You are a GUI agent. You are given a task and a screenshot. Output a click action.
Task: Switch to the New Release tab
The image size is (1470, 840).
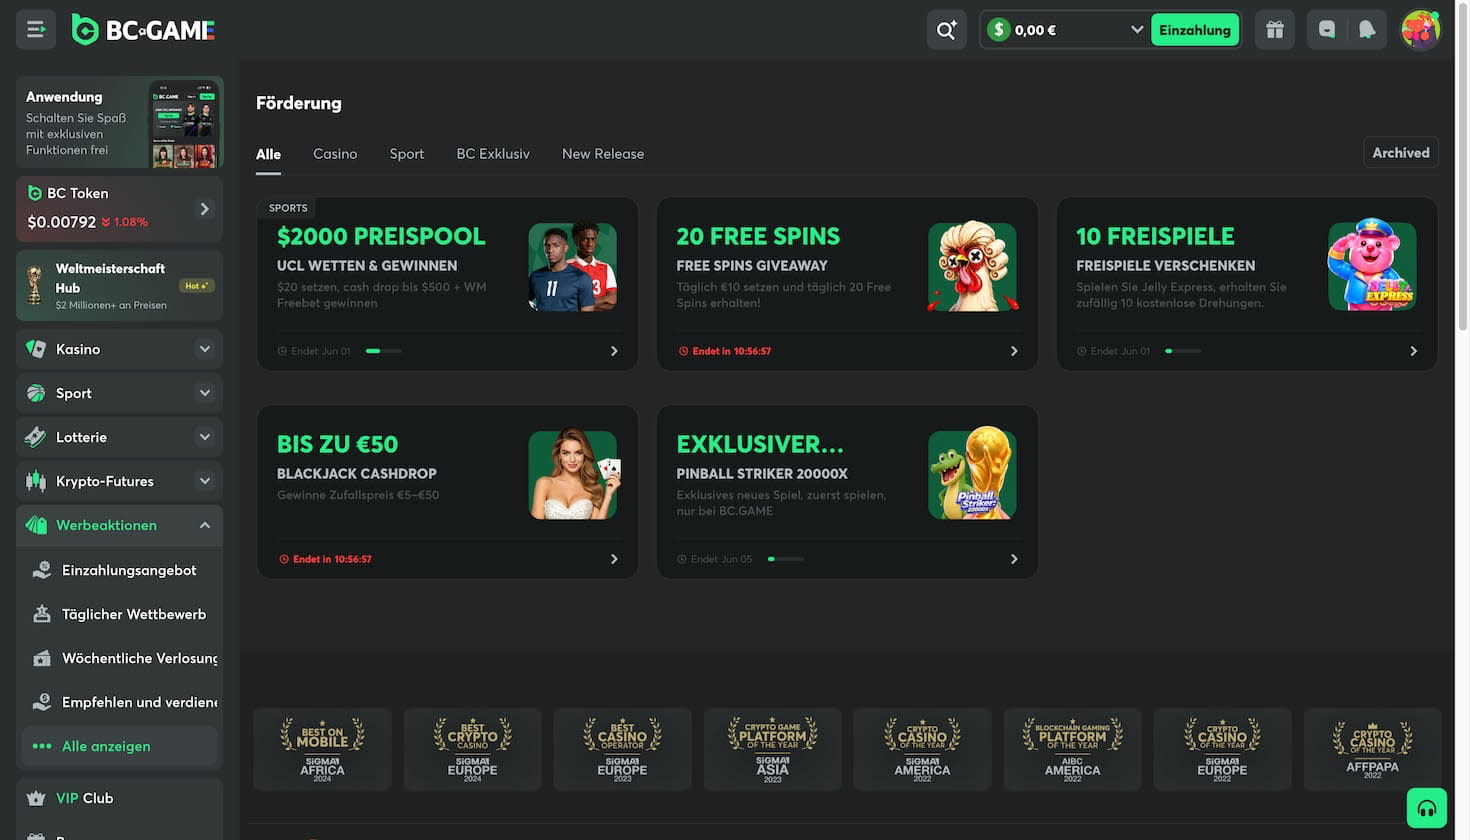coord(603,154)
